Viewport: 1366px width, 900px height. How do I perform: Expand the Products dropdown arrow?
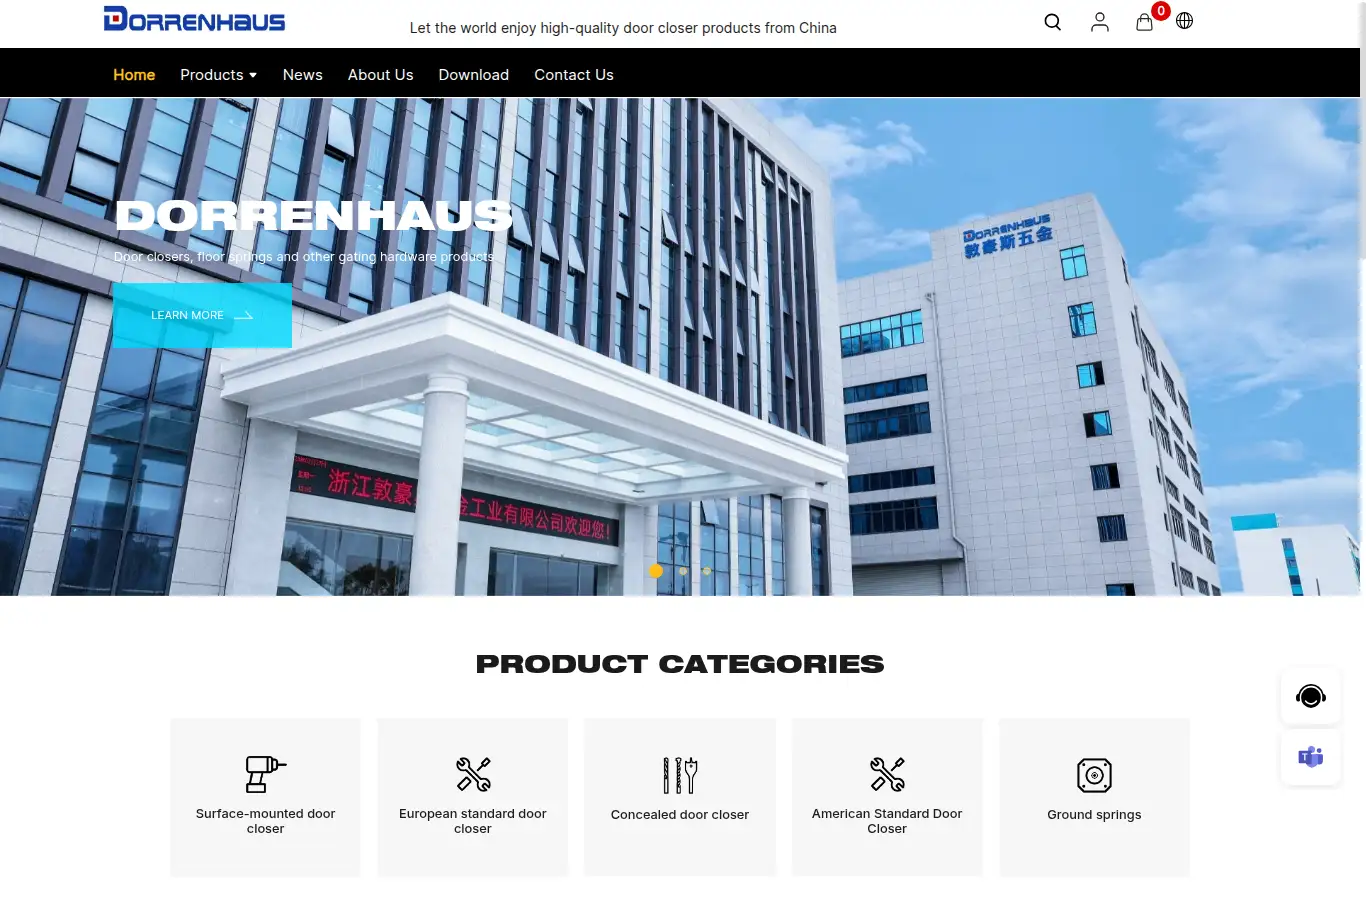point(253,75)
